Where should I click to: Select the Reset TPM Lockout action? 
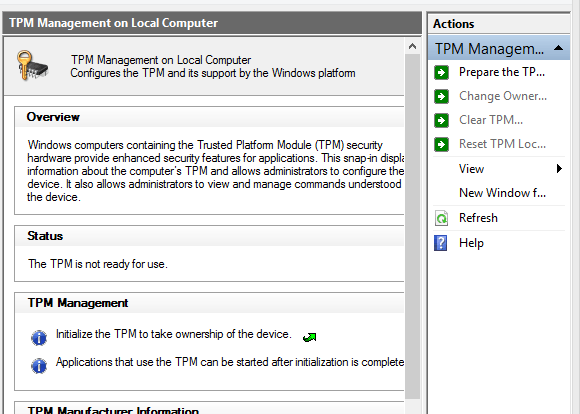pos(502,144)
